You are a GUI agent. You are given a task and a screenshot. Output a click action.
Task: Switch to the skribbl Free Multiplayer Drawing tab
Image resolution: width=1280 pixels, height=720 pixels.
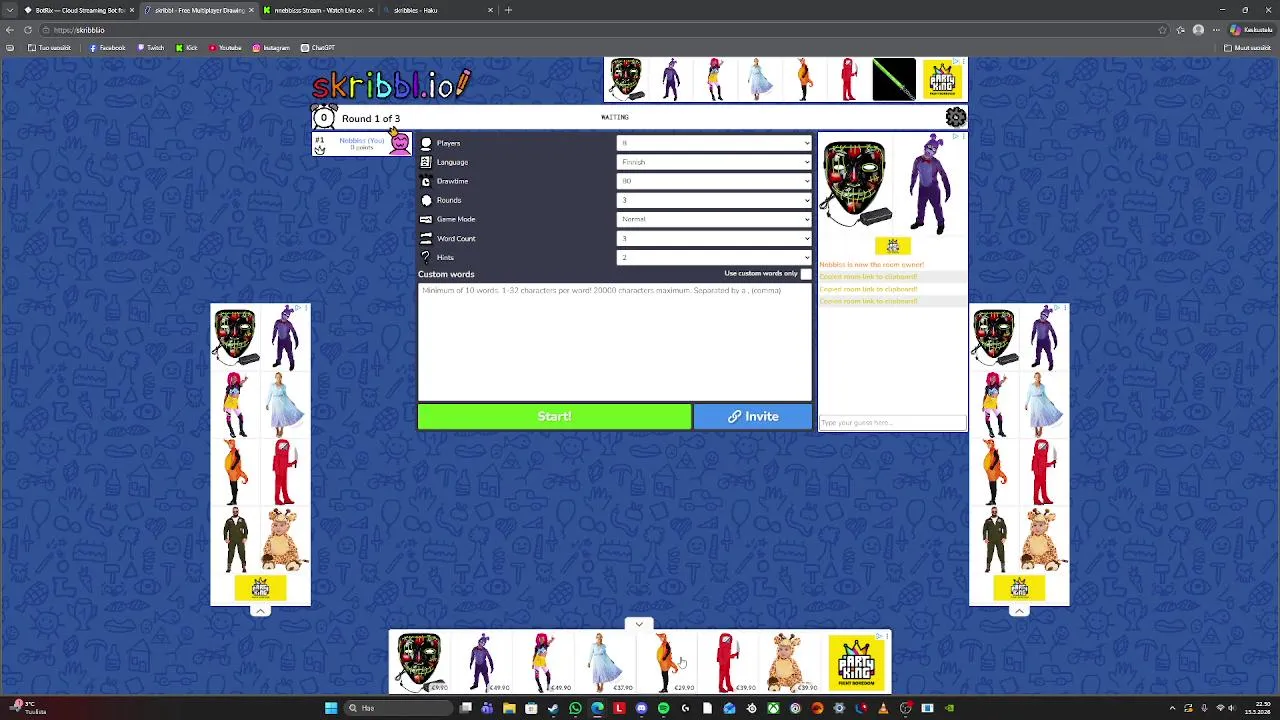[x=198, y=10]
